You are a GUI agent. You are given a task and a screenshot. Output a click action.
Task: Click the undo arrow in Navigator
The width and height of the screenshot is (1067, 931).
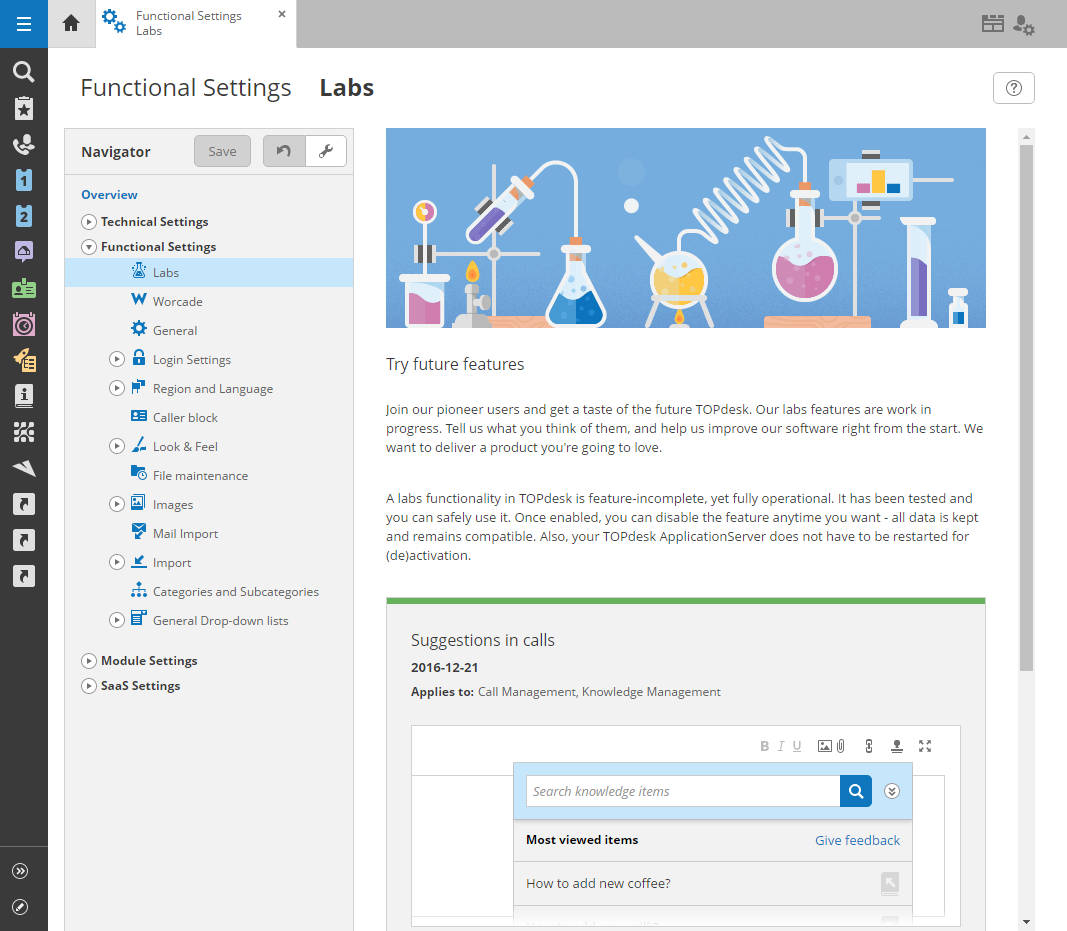[x=284, y=151]
